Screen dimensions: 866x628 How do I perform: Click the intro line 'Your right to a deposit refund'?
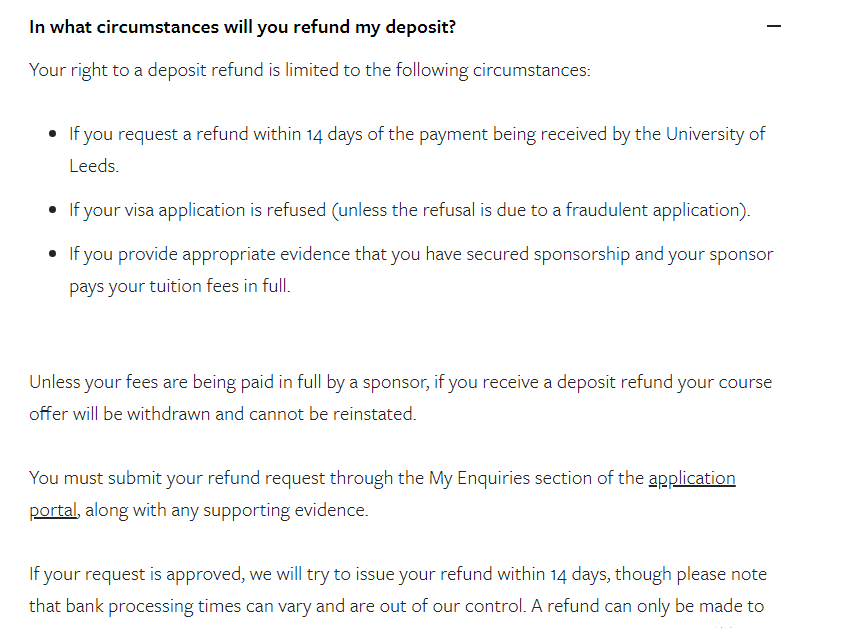point(310,70)
